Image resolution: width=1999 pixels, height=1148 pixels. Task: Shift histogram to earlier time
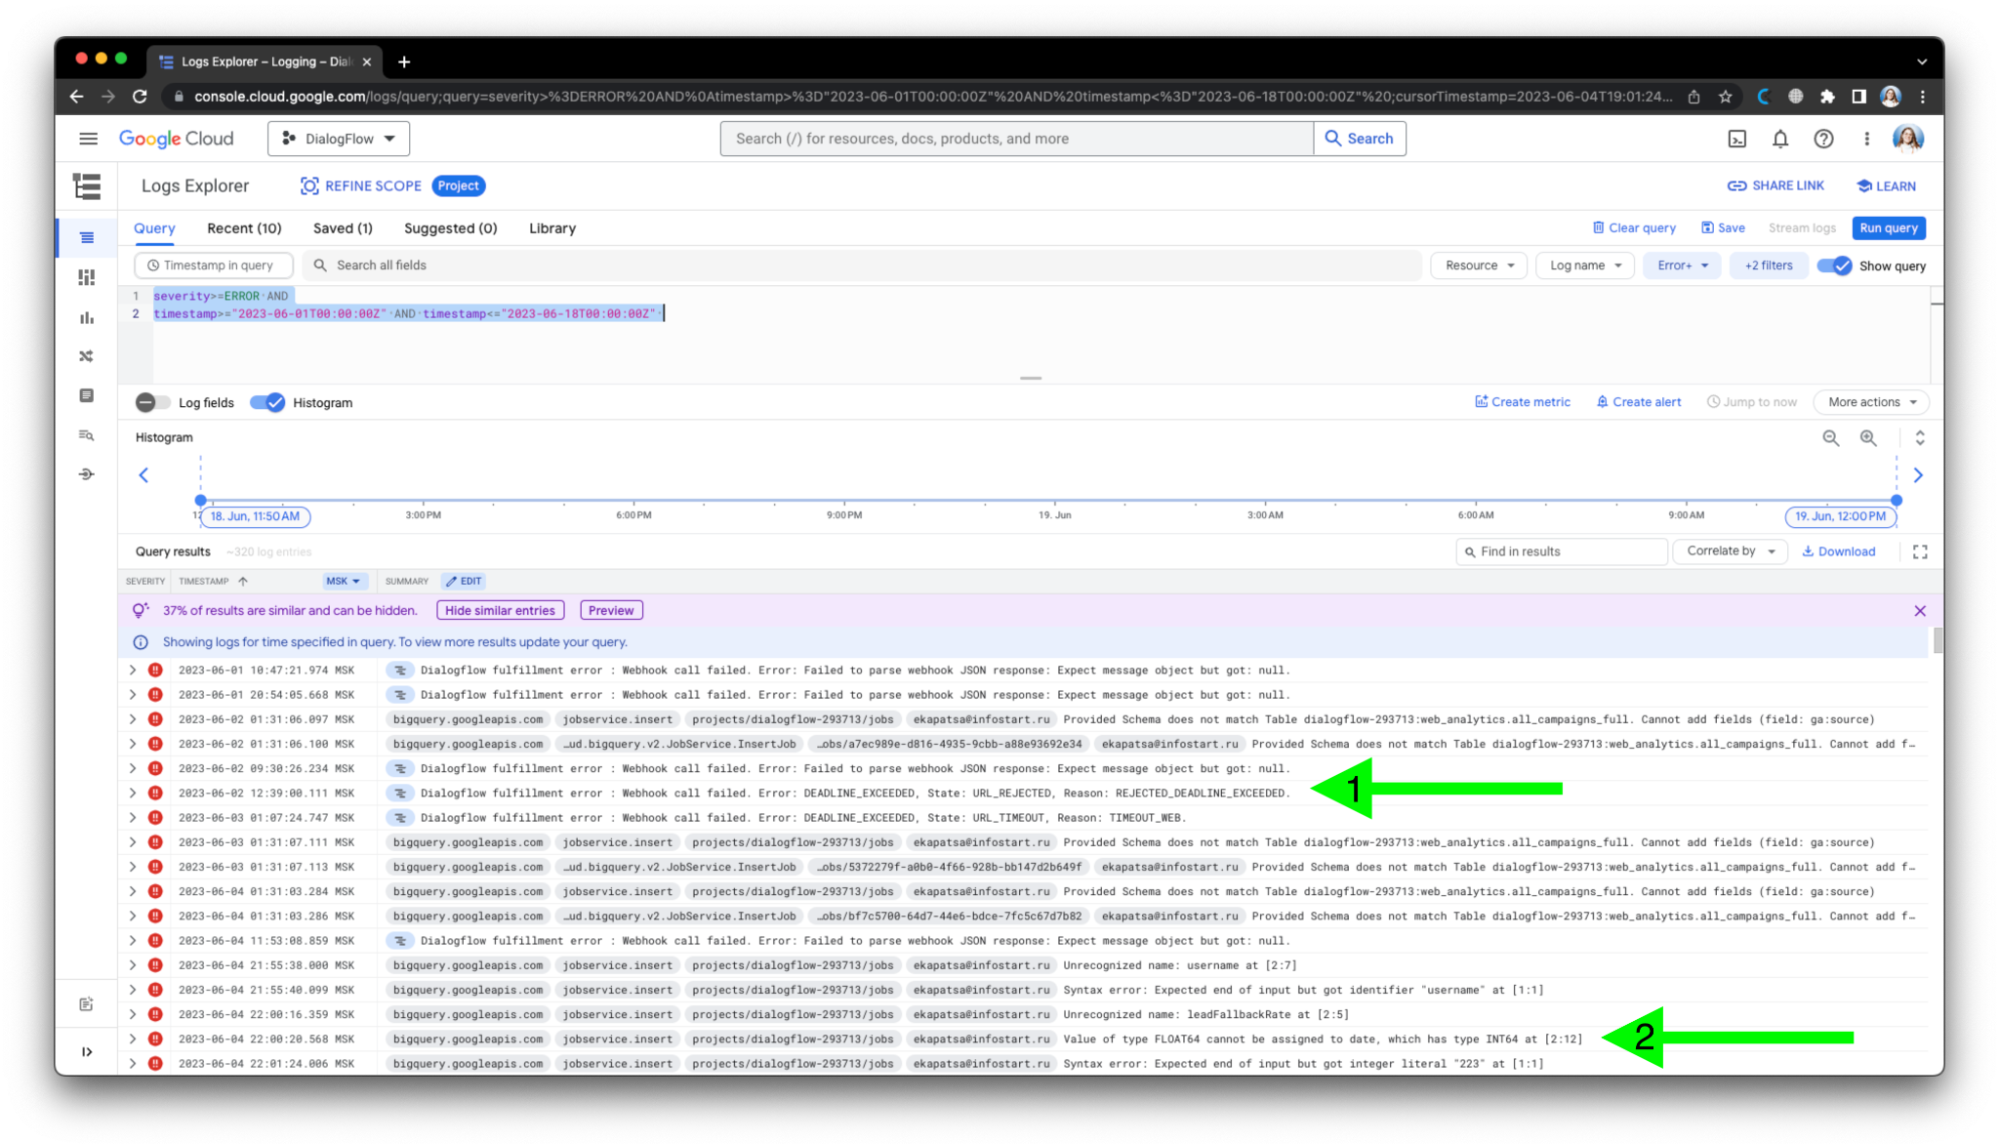coord(143,475)
